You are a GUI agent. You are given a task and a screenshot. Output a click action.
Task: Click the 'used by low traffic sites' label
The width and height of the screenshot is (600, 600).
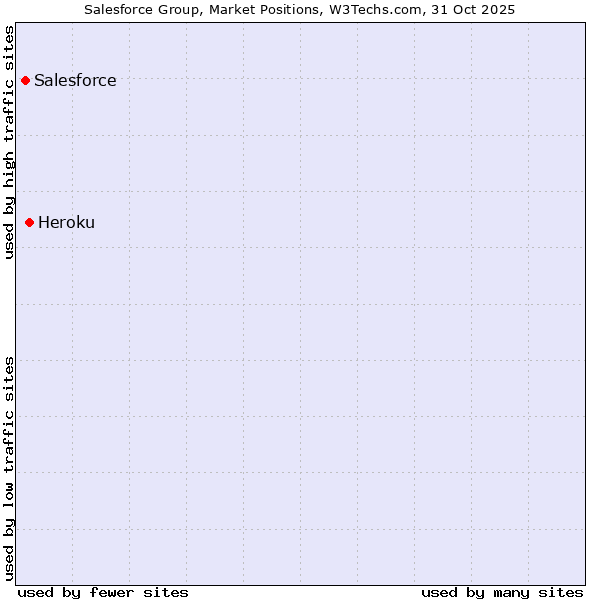(9, 469)
